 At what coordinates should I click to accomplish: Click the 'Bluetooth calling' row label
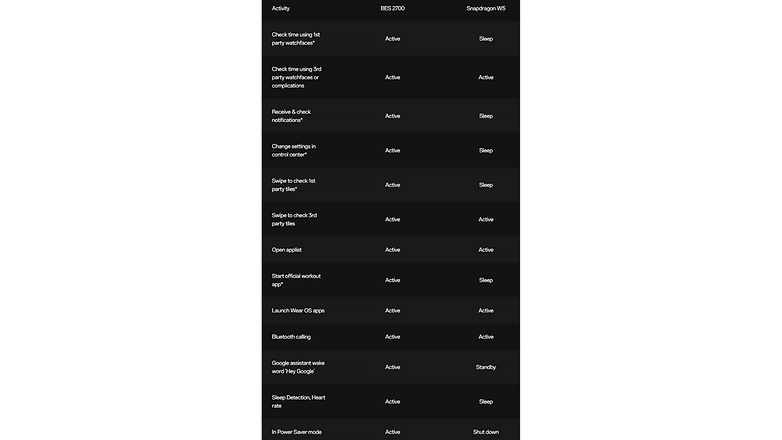[291, 337]
